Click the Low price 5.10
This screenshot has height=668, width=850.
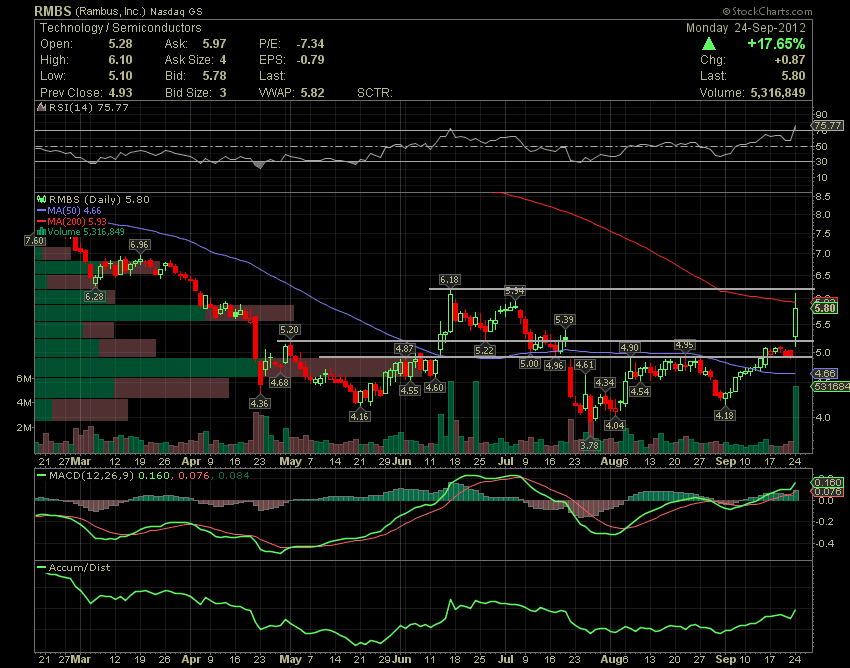(120, 76)
